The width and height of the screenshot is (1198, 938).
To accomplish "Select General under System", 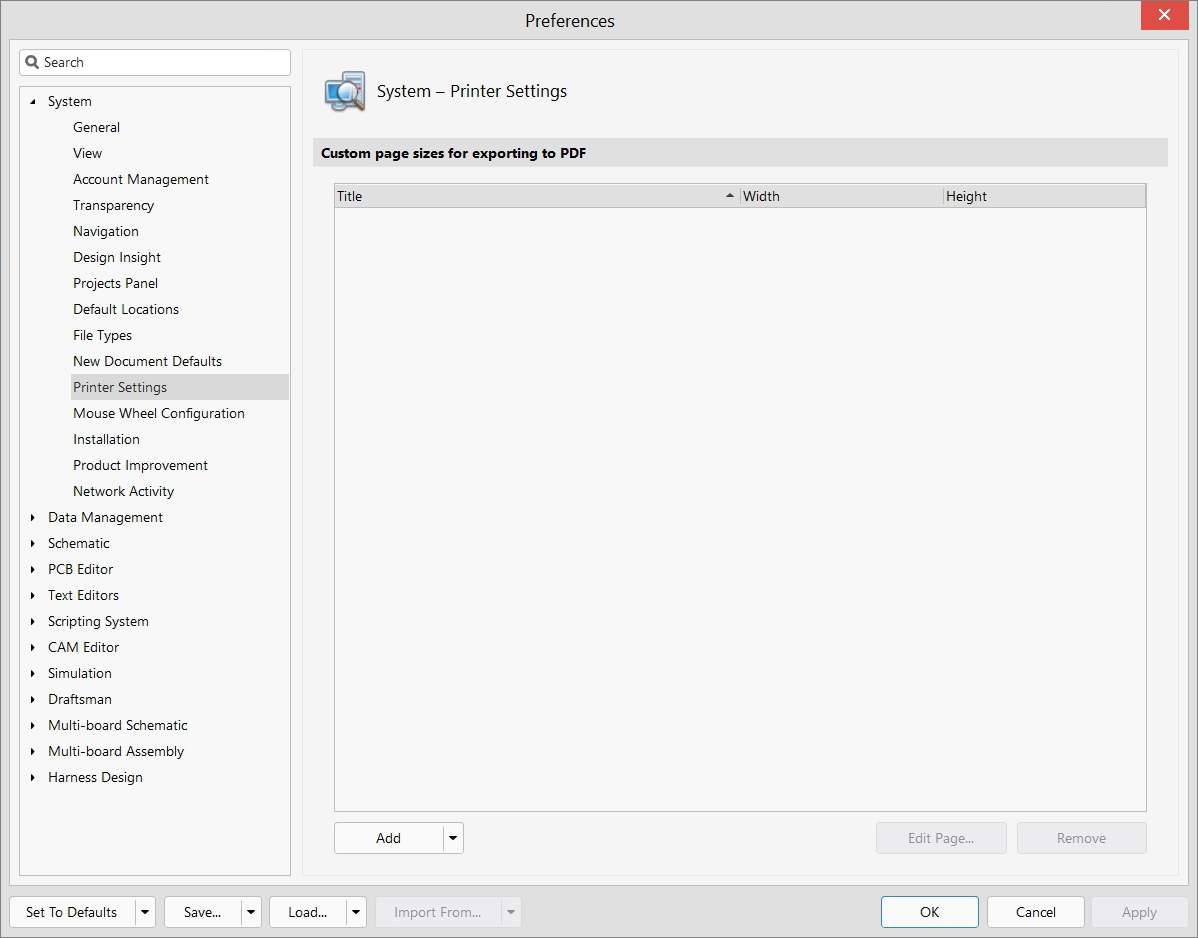I will (x=96, y=128).
